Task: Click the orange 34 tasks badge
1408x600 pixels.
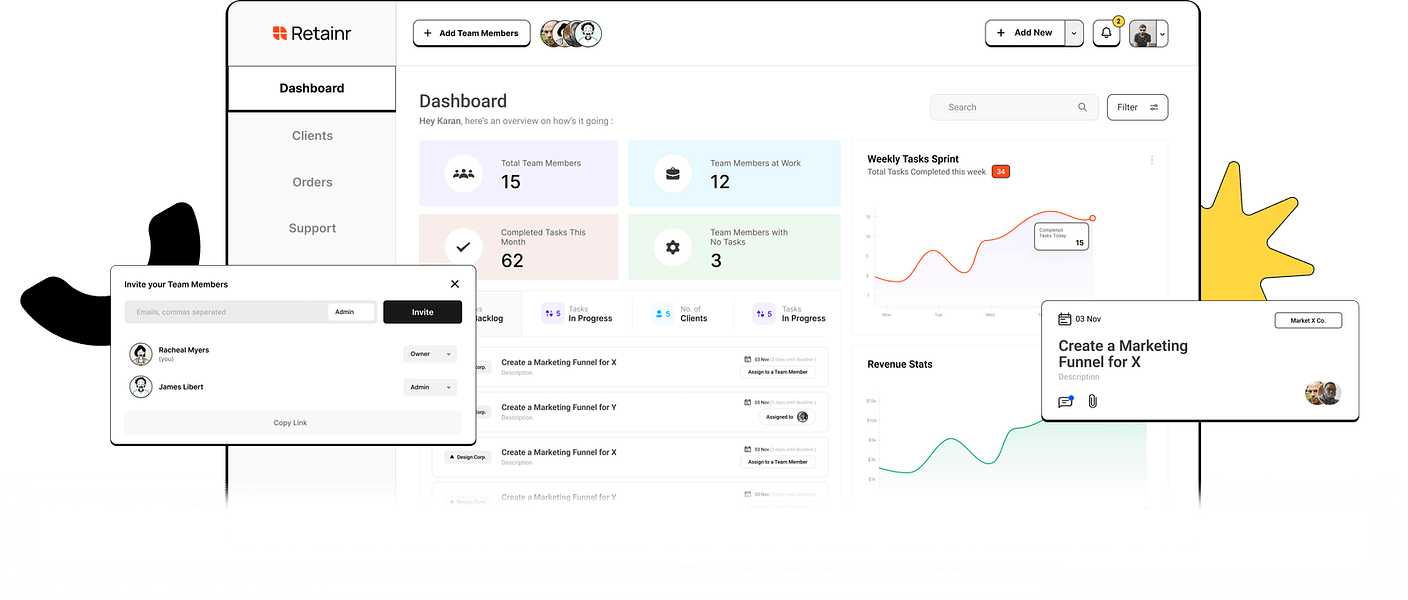Action: (1001, 172)
